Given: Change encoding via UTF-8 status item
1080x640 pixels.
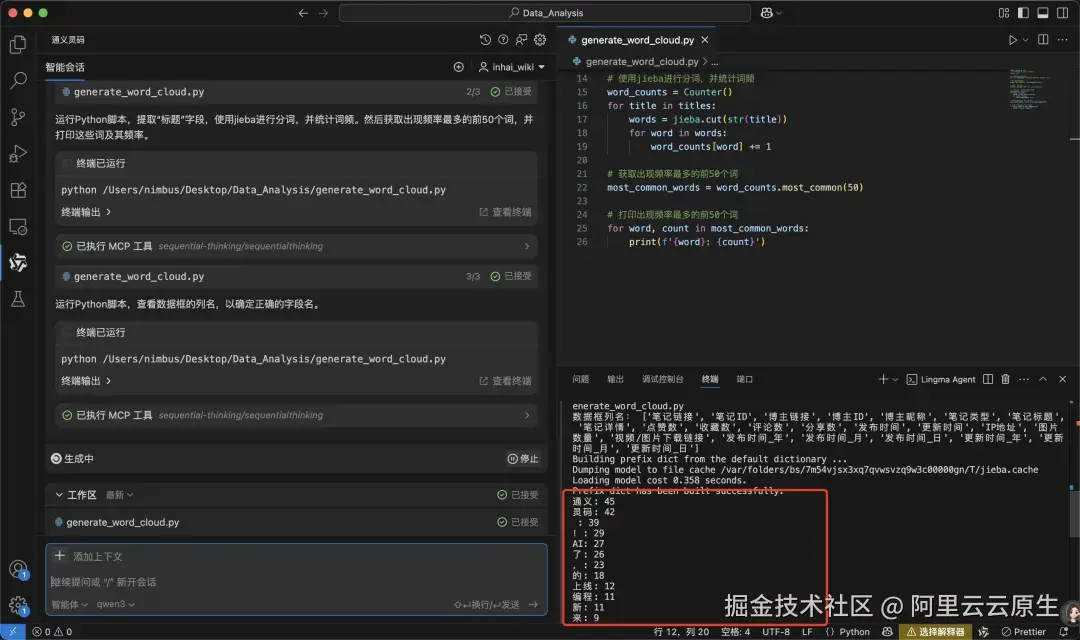Looking at the screenshot, I should point(776,632).
